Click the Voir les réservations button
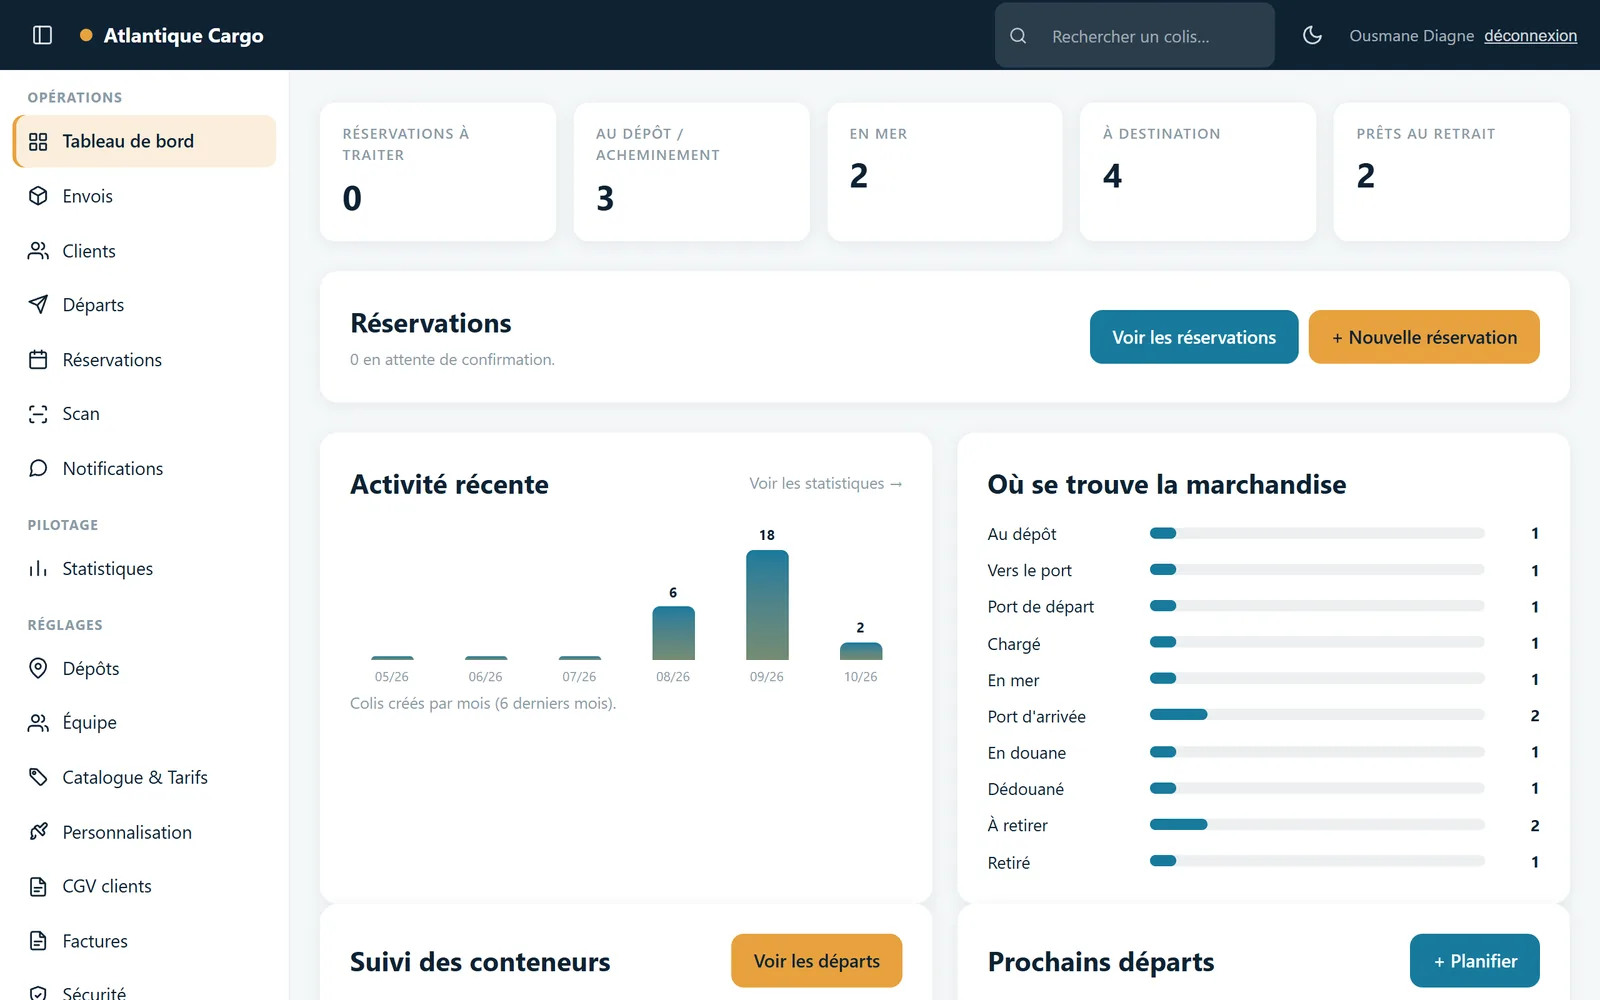This screenshot has height=1000, width=1600. click(1194, 337)
